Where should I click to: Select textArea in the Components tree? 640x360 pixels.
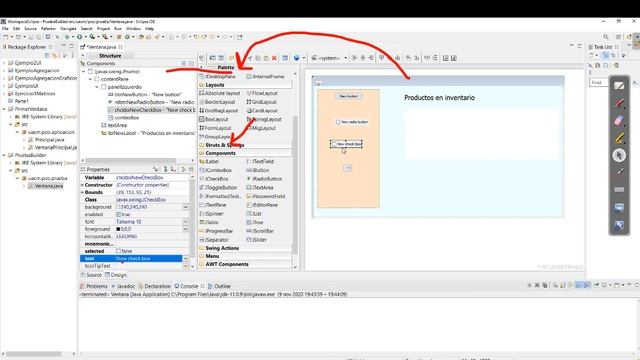pyautogui.click(x=117, y=125)
